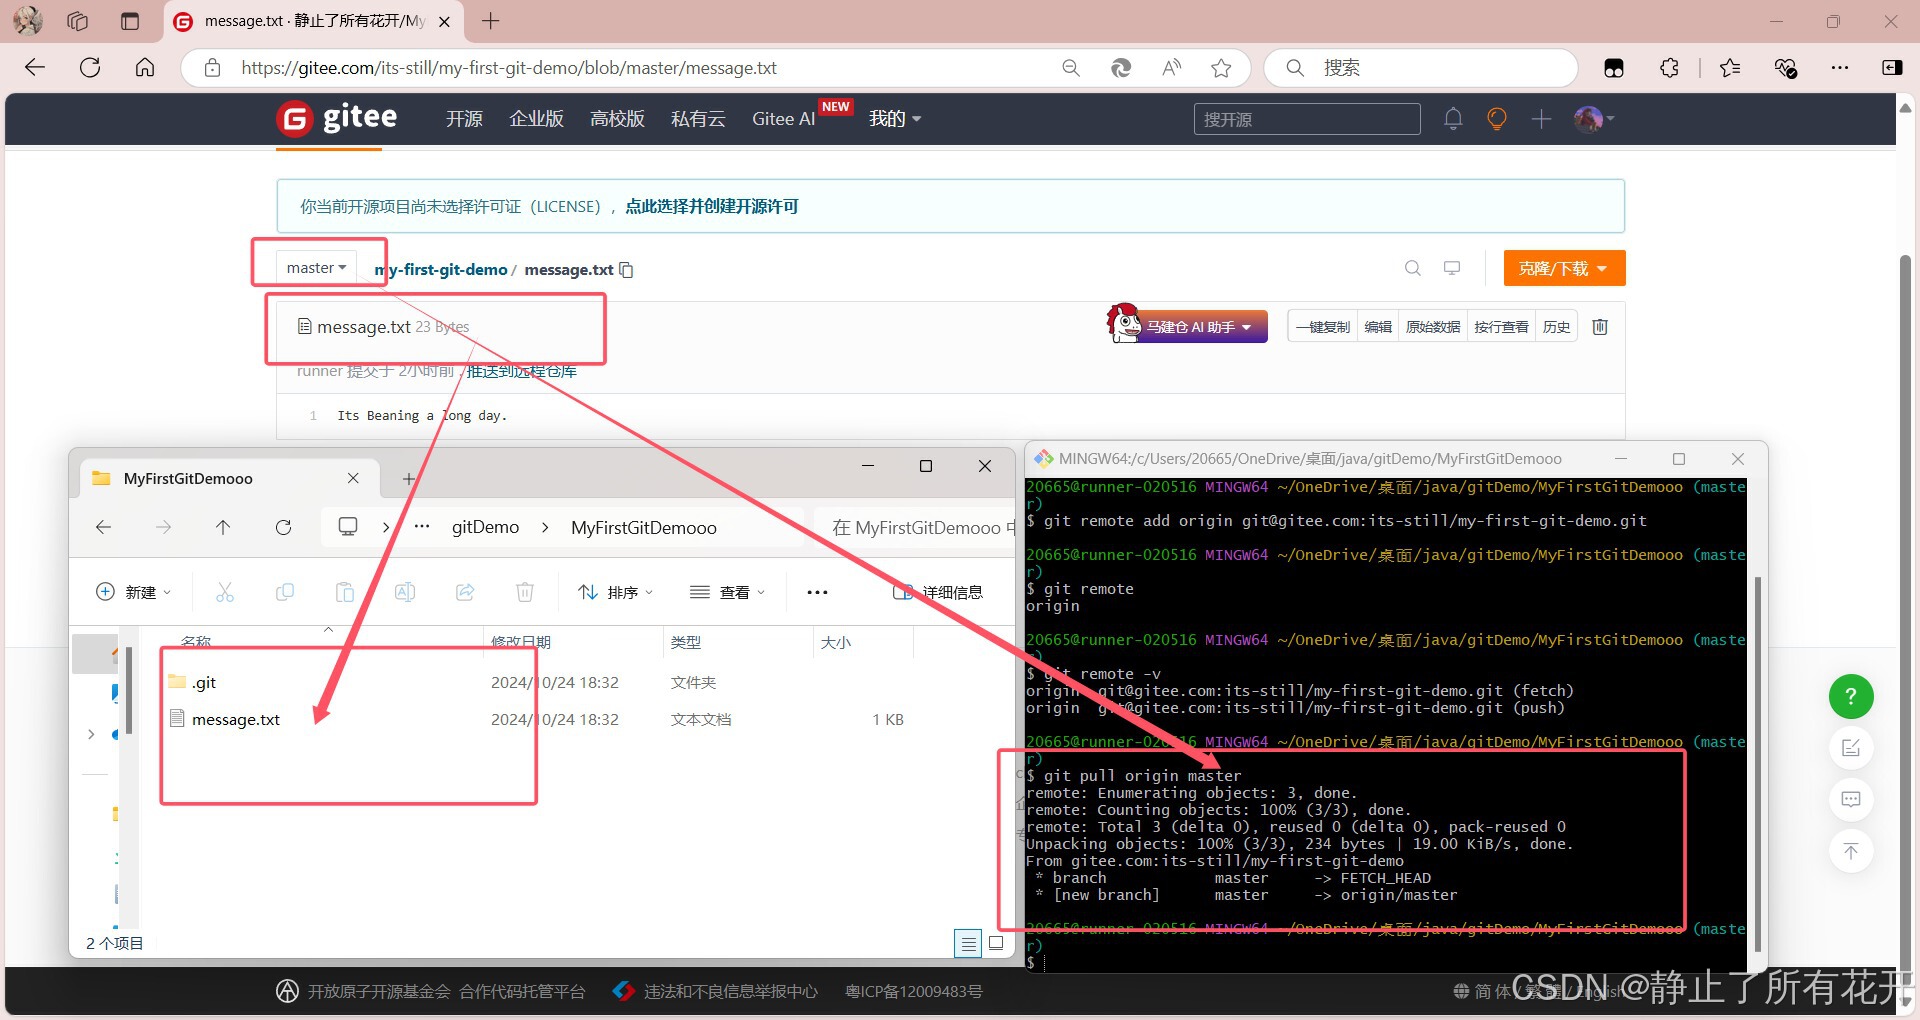Open the master branch dropdown
The width and height of the screenshot is (1920, 1020).
click(x=316, y=267)
